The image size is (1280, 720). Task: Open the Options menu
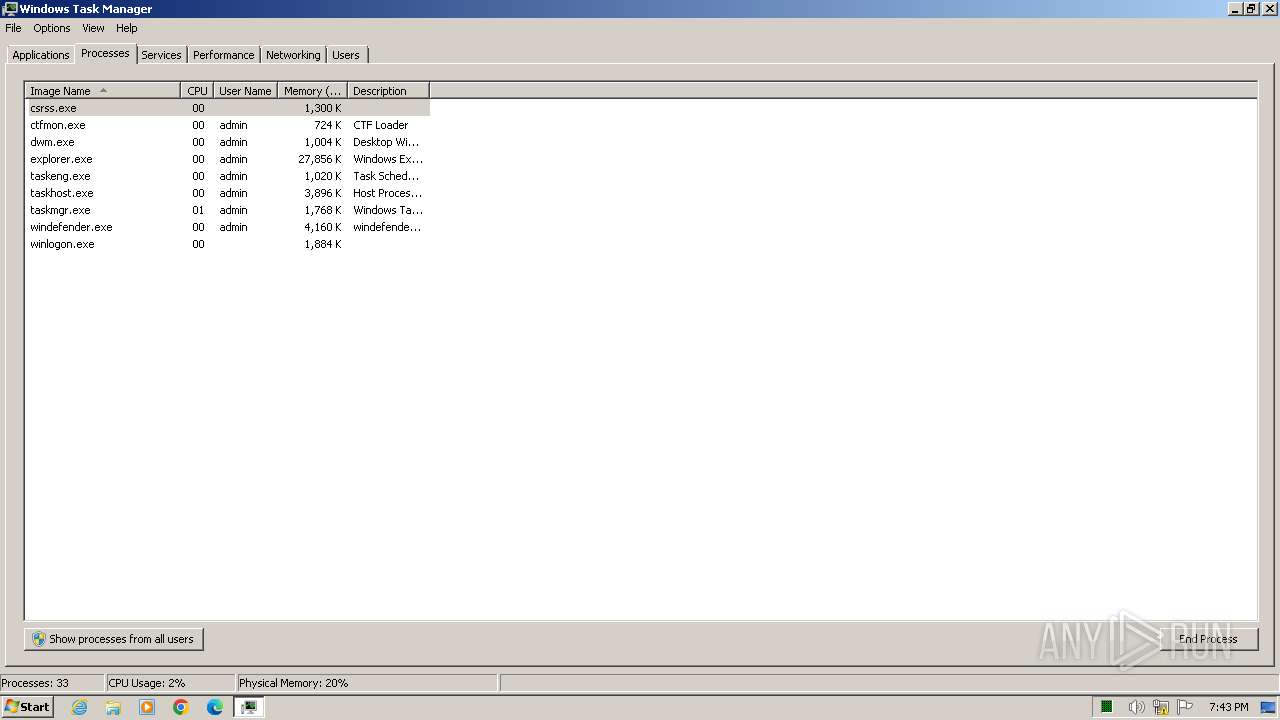click(52, 28)
